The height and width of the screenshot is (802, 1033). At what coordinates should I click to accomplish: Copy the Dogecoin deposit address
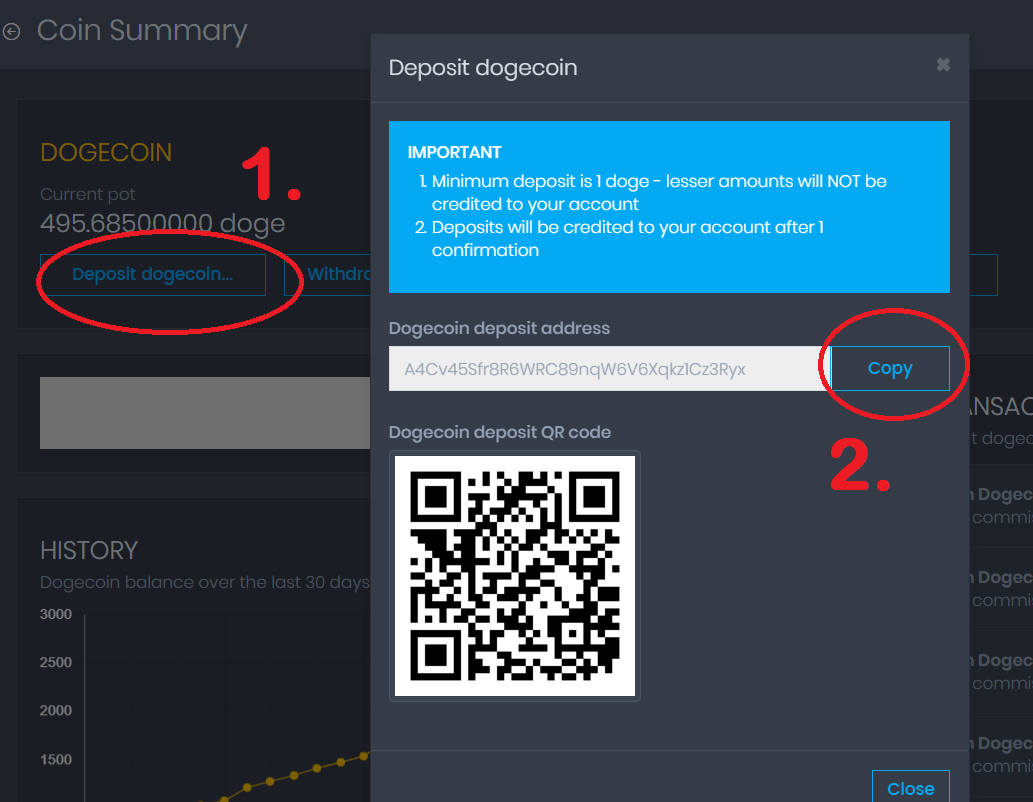tap(890, 368)
